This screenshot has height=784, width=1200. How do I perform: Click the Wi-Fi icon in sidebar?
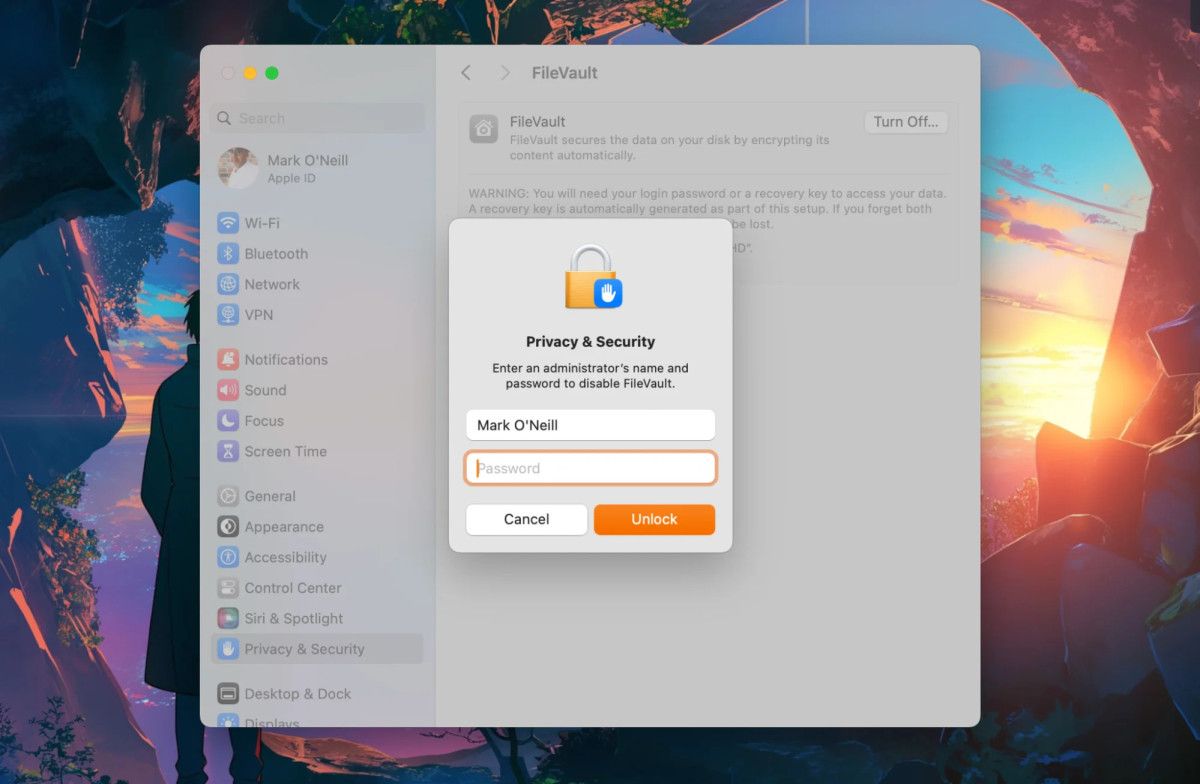[x=228, y=223]
